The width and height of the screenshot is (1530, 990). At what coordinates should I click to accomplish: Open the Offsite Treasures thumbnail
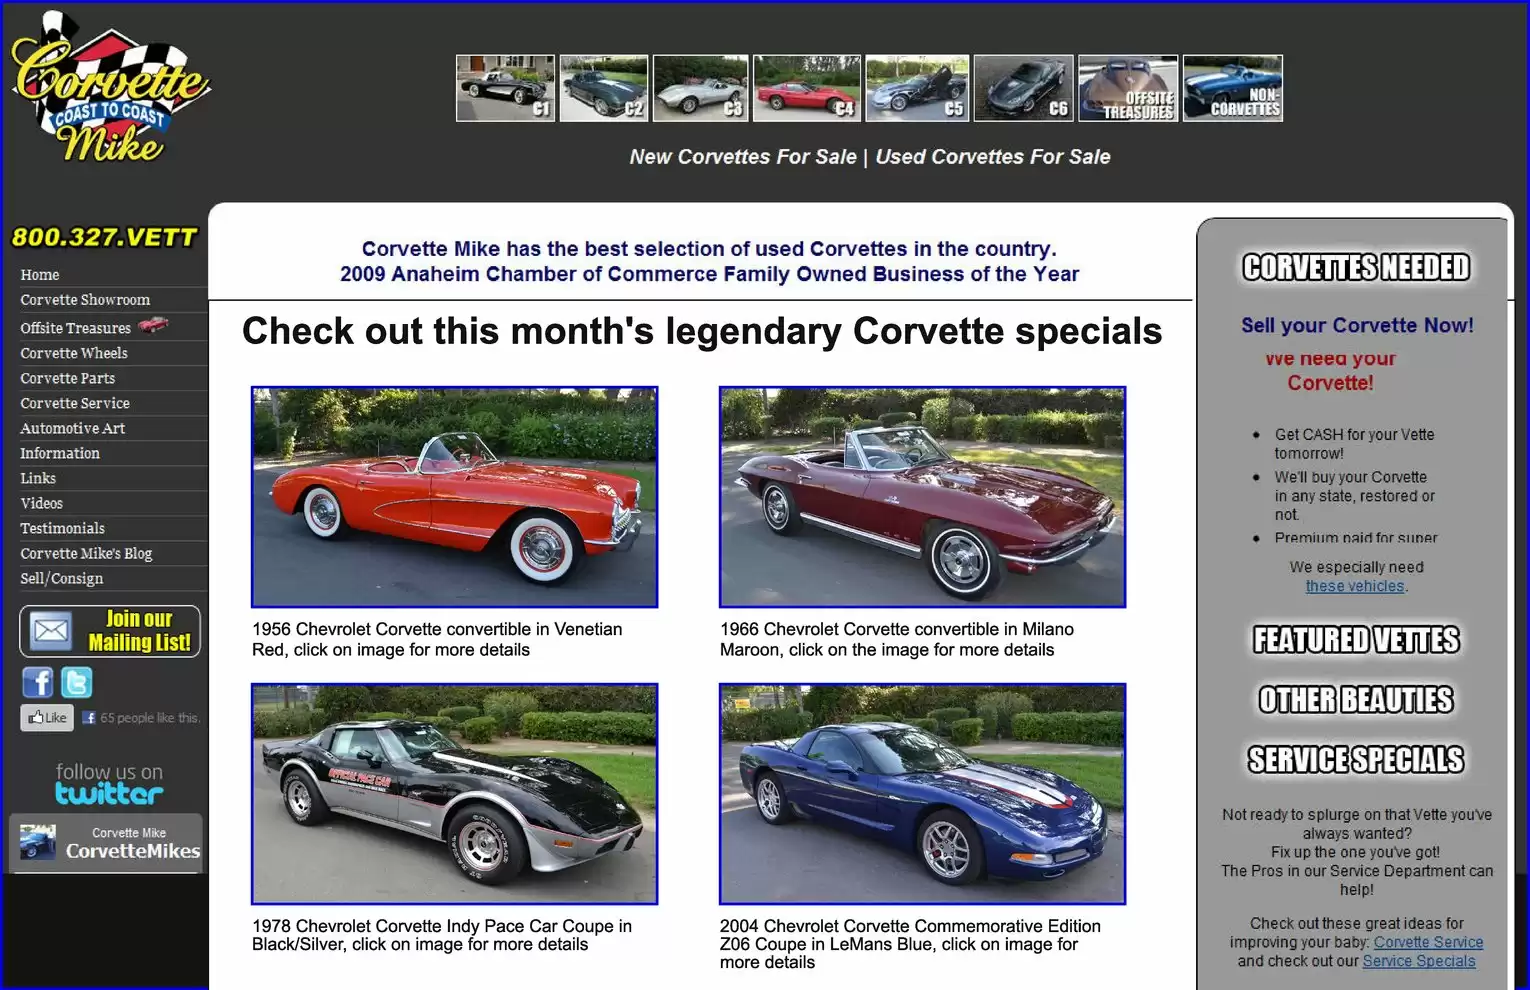[1128, 88]
